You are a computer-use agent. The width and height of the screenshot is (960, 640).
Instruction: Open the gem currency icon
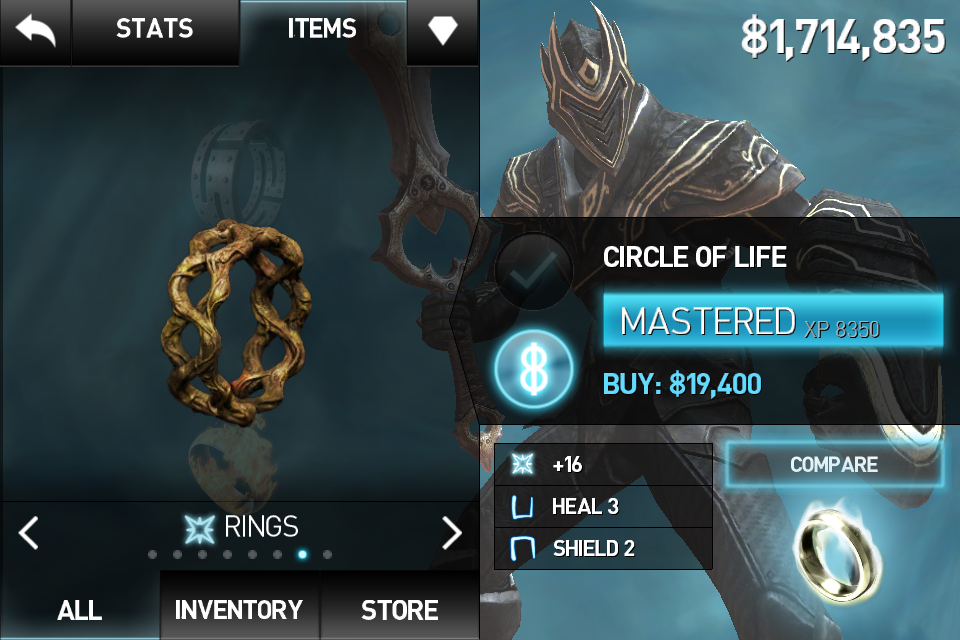442,29
